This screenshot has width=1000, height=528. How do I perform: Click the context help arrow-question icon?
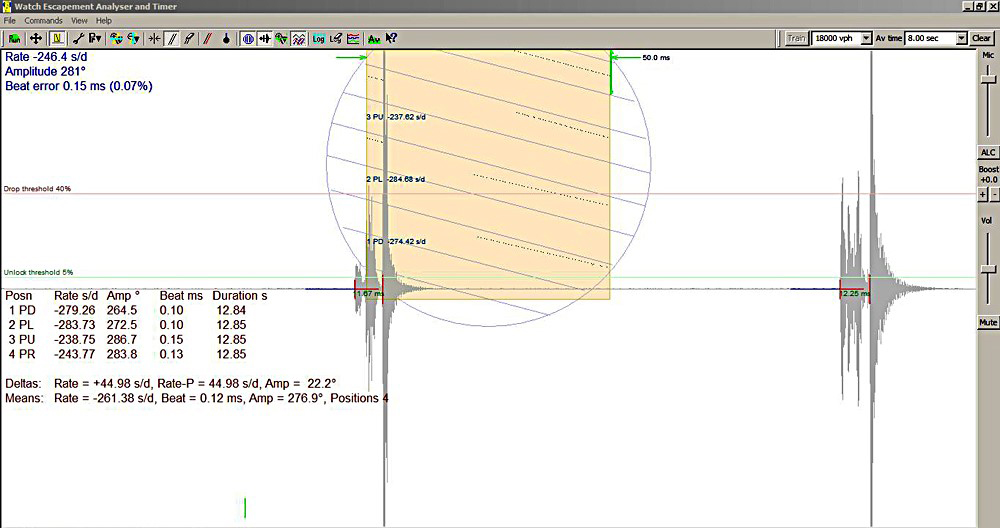392,39
